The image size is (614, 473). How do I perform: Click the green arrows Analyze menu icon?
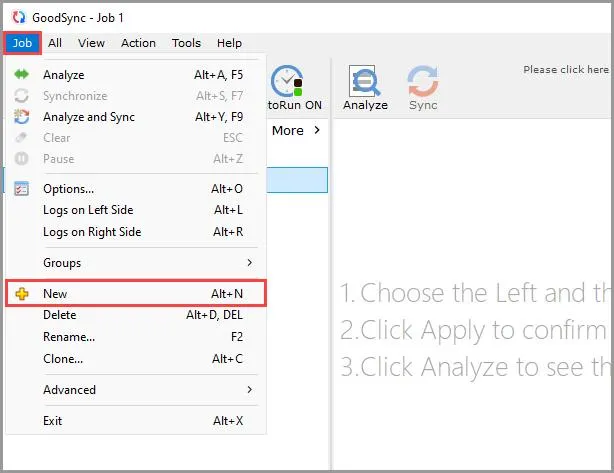(x=22, y=74)
